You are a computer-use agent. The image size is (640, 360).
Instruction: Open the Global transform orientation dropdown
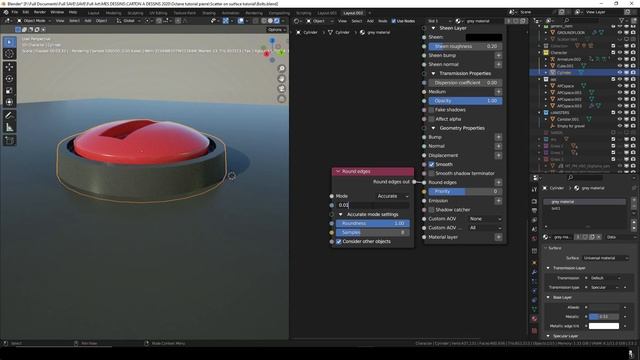[x=129, y=21]
